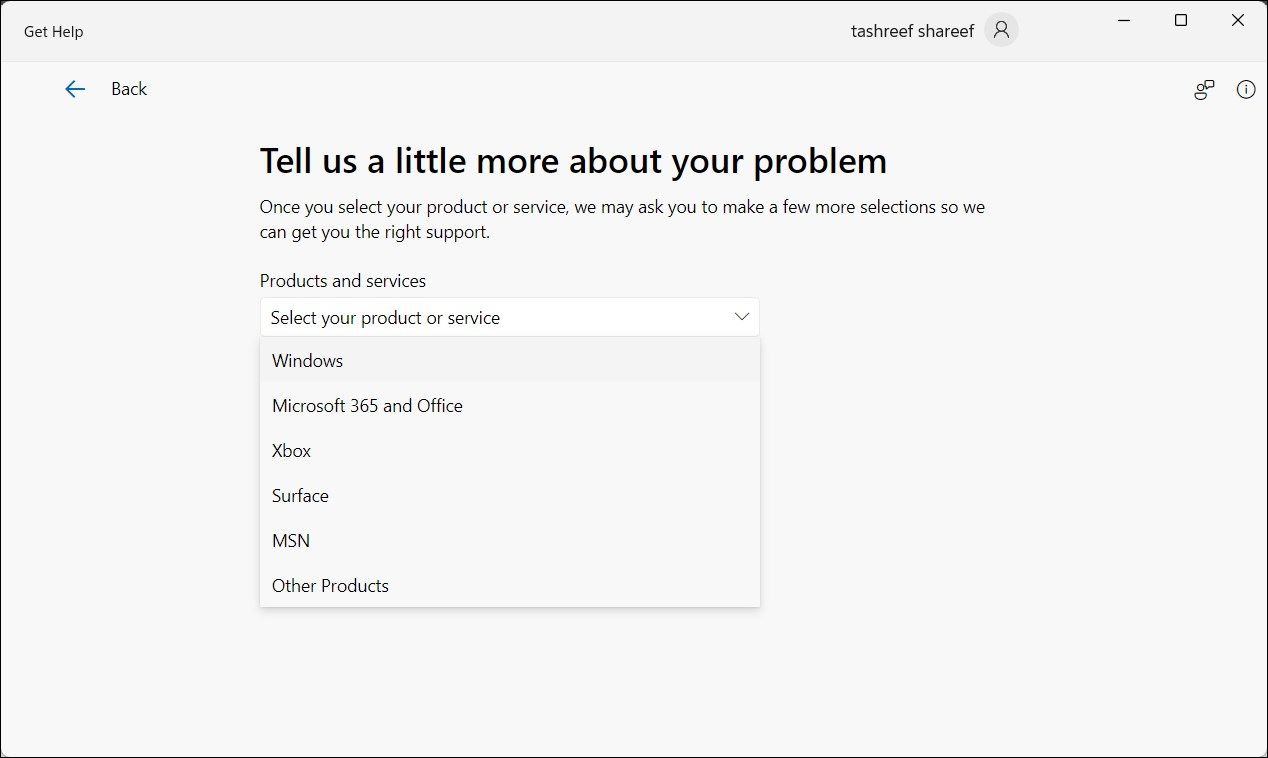
Task: Open feedback using the person-with-speech-bubble icon
Action: (x=1203, y=89)
